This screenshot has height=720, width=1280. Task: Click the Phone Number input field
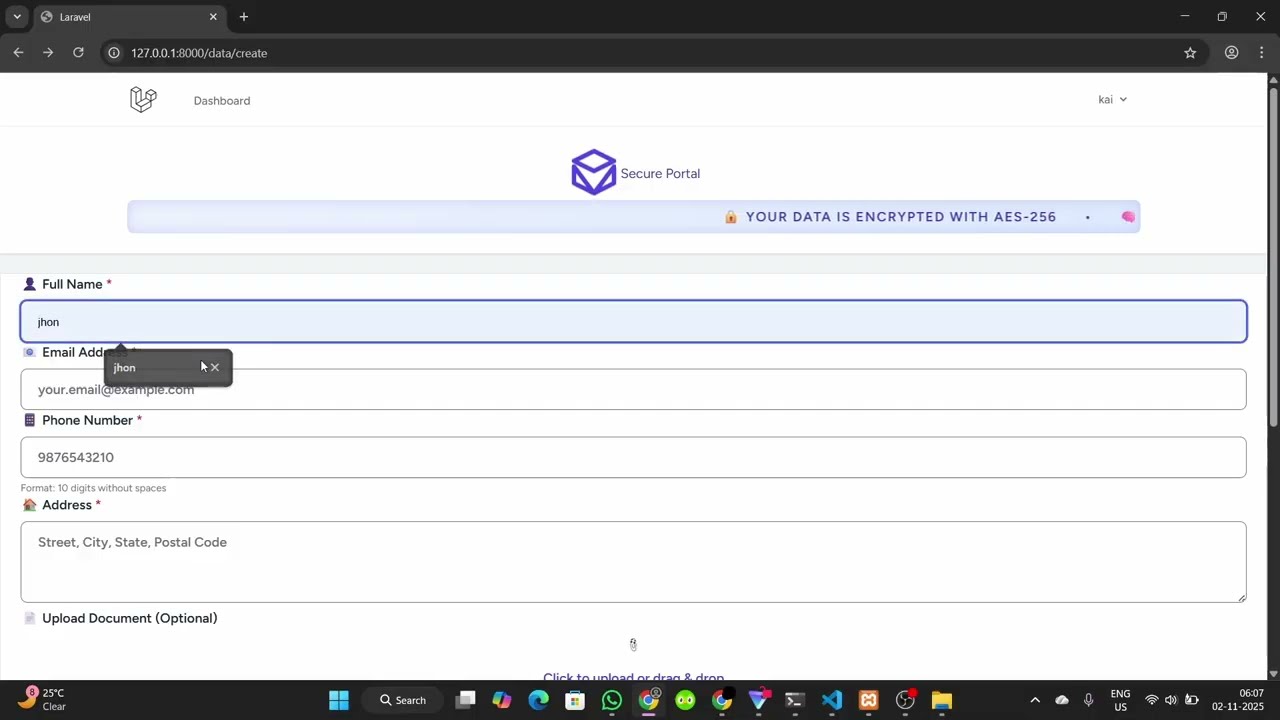coord(633,457)
